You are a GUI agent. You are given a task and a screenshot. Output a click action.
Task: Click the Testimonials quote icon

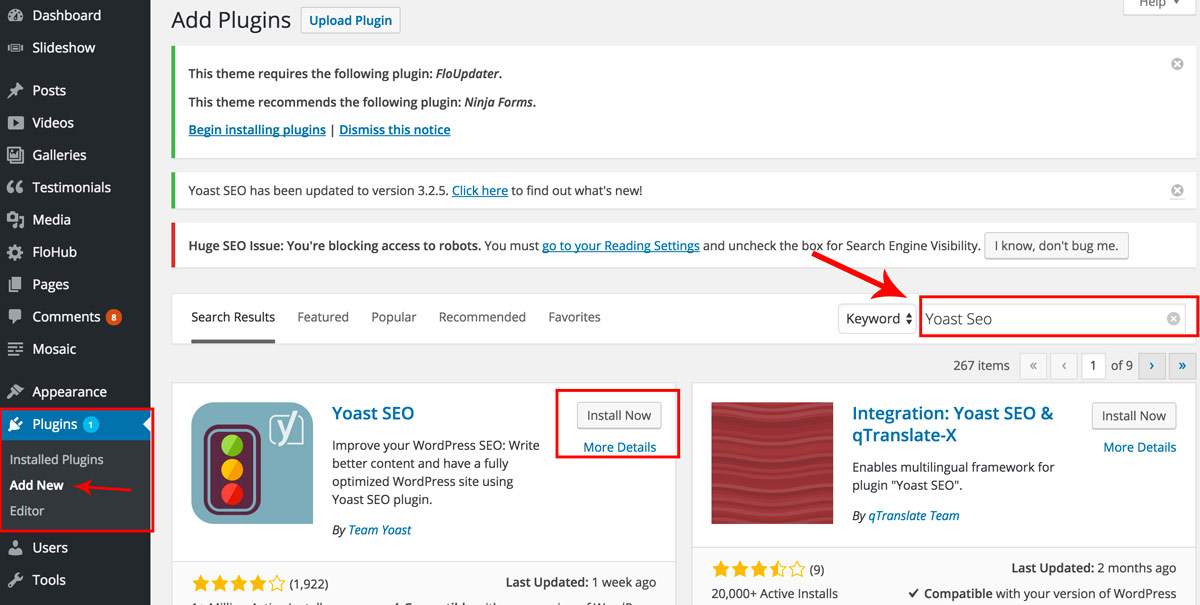point(15,187)
